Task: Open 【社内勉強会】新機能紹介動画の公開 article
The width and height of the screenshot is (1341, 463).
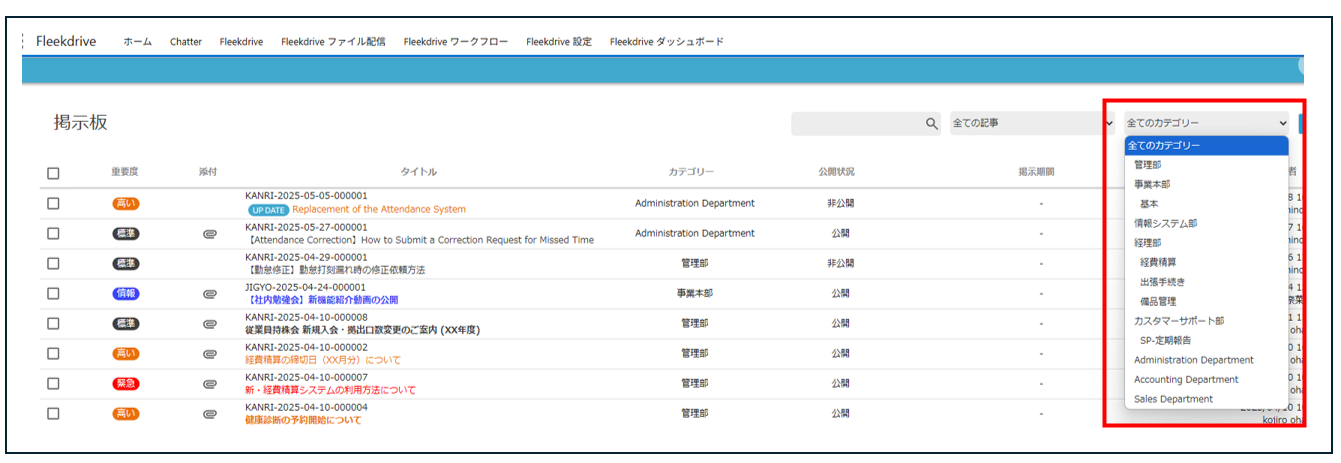Action: click(322, 300)
